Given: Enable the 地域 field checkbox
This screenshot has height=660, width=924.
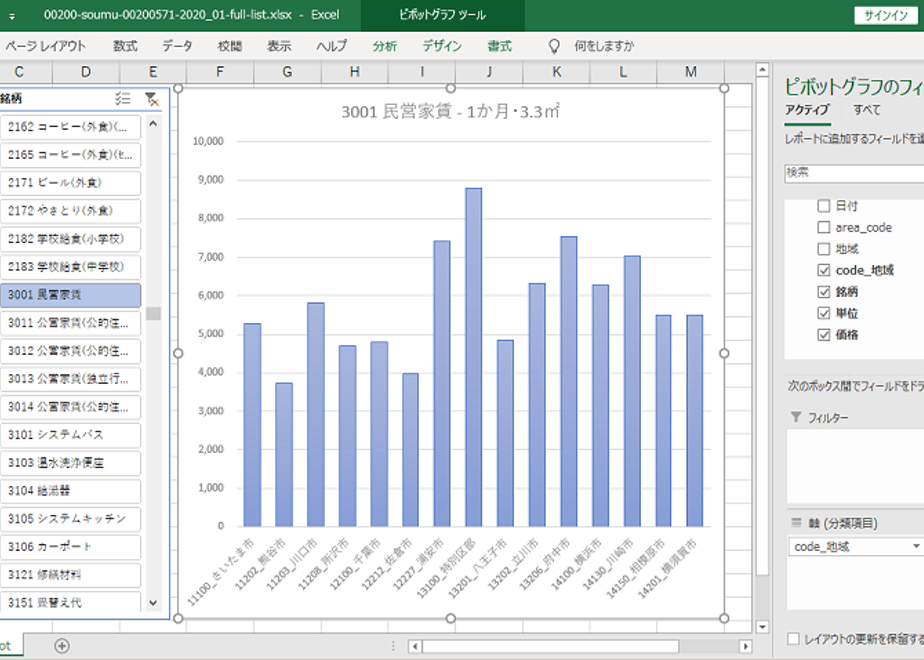Looking at the screenshot, I should tap(824, 249).
